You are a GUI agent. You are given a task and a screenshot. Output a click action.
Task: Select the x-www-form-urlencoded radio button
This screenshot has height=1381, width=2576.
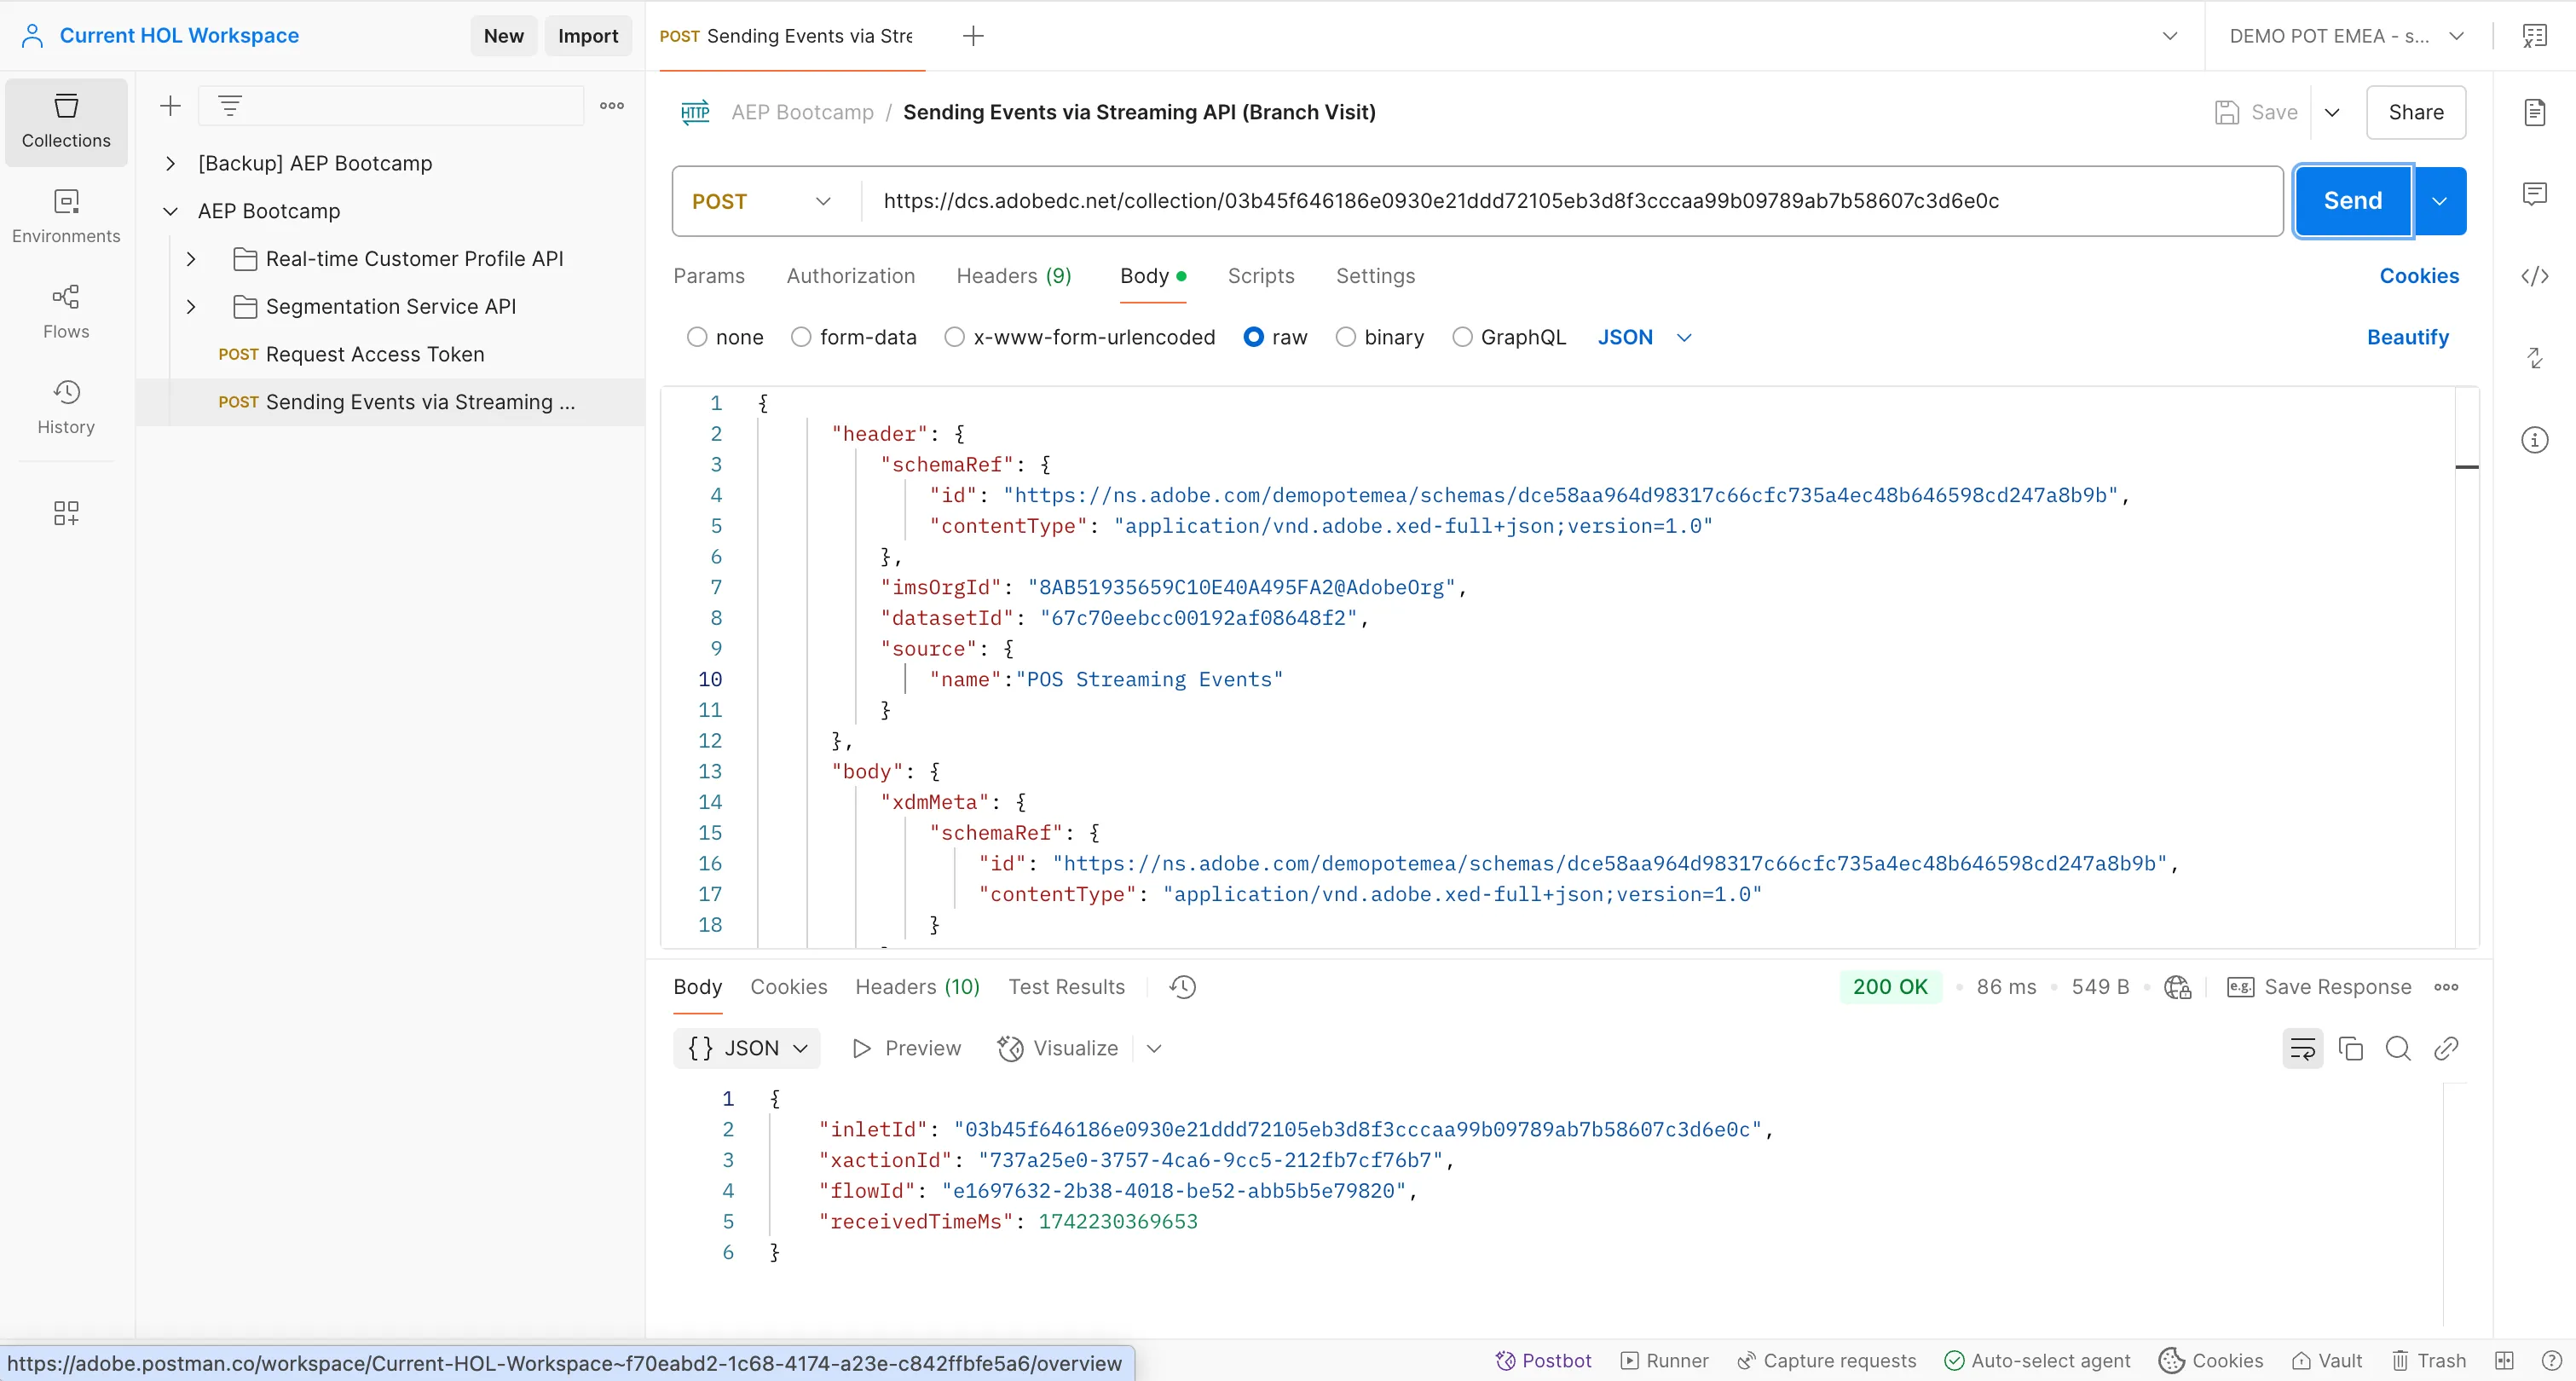pyautogui.click(x=955, y=337)
